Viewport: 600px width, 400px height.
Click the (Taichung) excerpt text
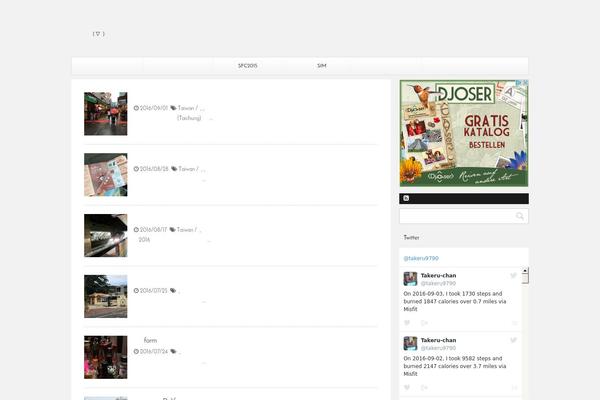click(x=189, y=118)
